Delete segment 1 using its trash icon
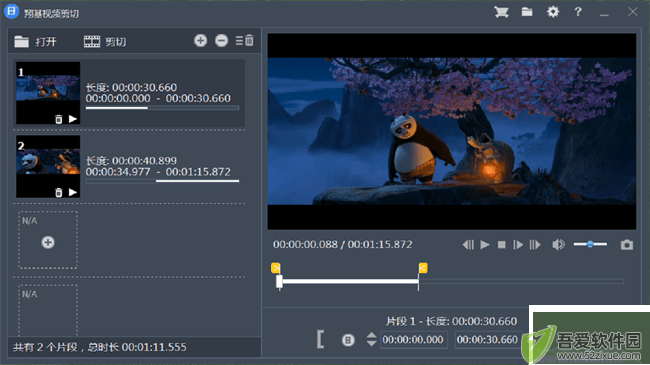 (58, 119)
